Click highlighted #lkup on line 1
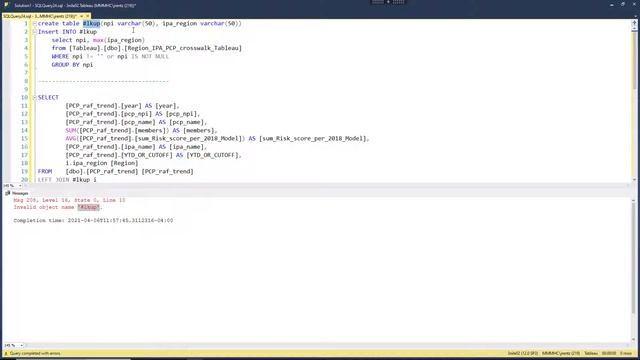The height and width of the screenshot is (360, 640). [91, 24]
